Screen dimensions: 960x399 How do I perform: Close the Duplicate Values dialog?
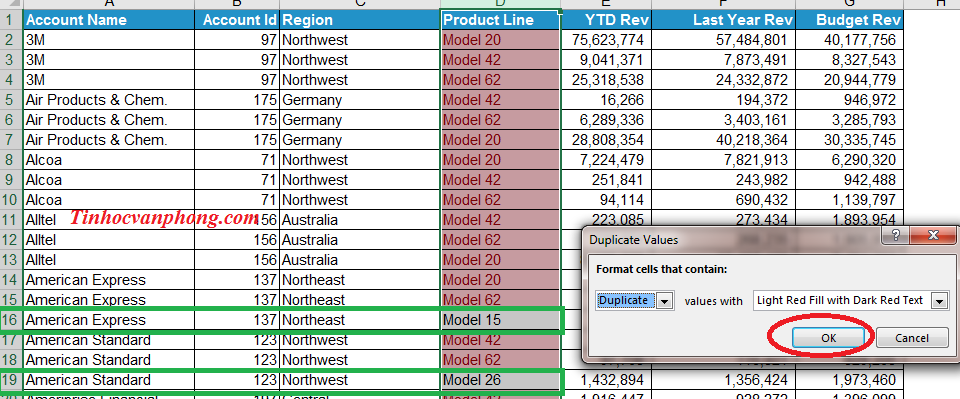(932, 236)
